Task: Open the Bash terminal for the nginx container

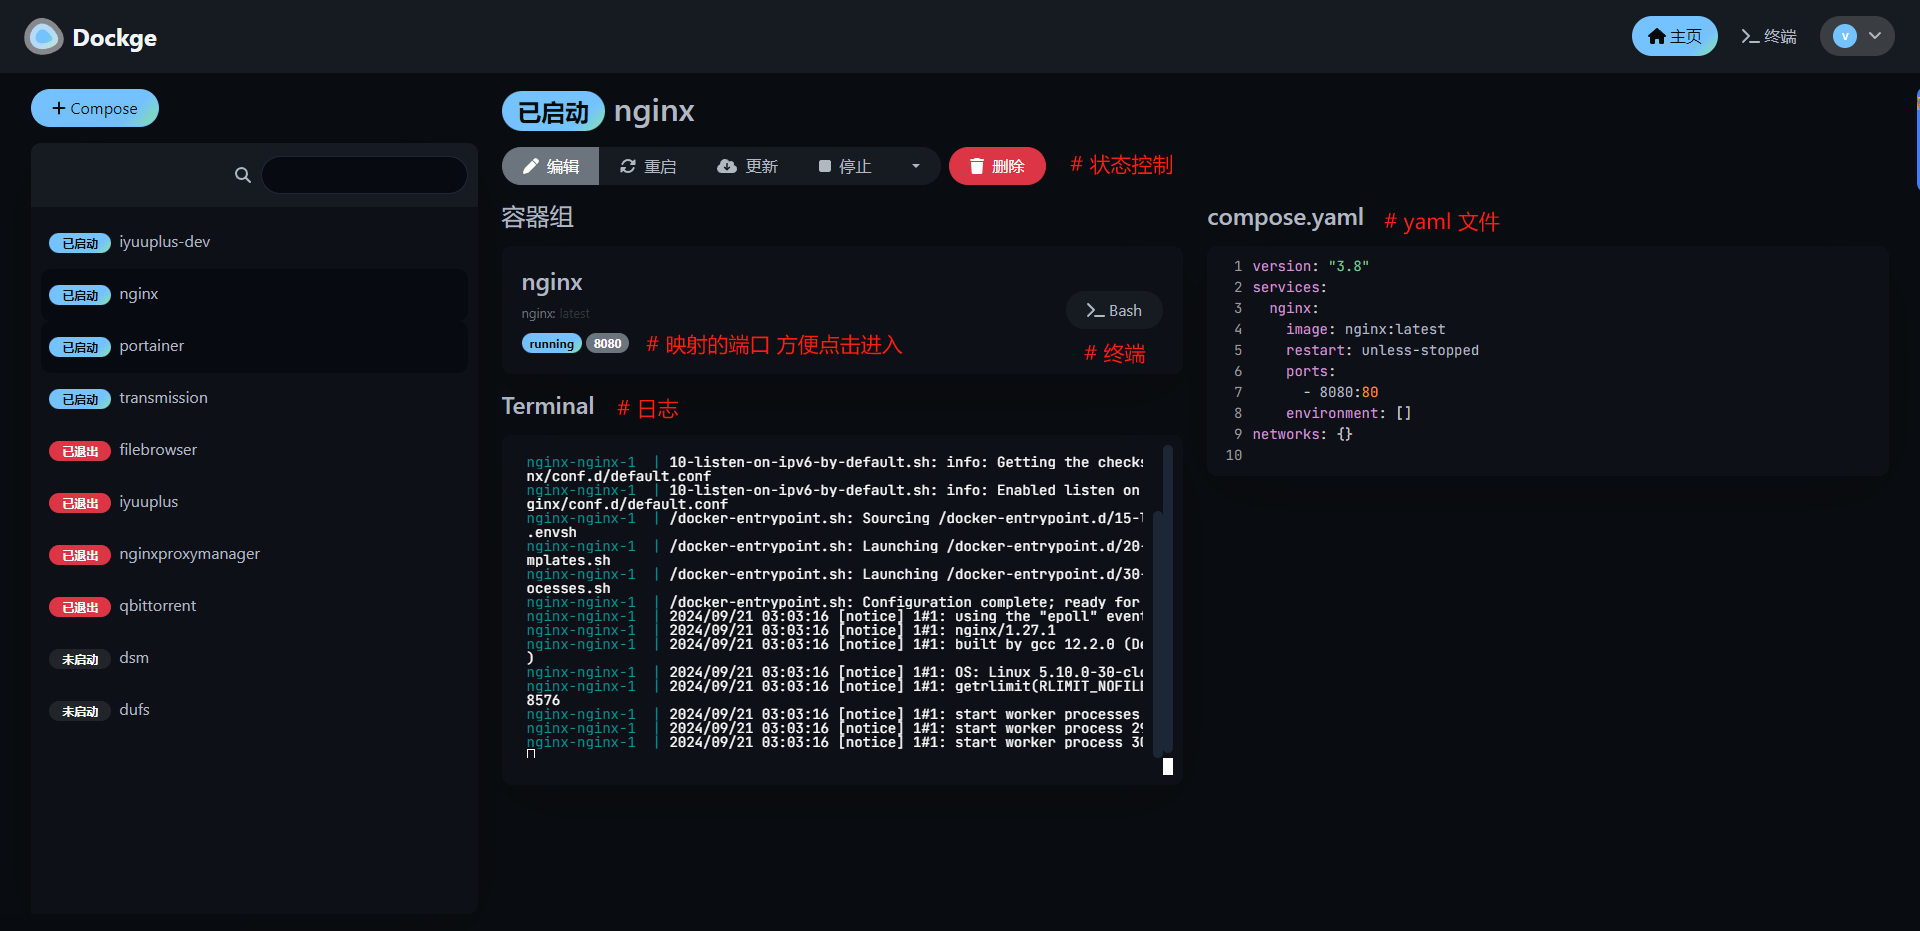Action: [1113, 310]
